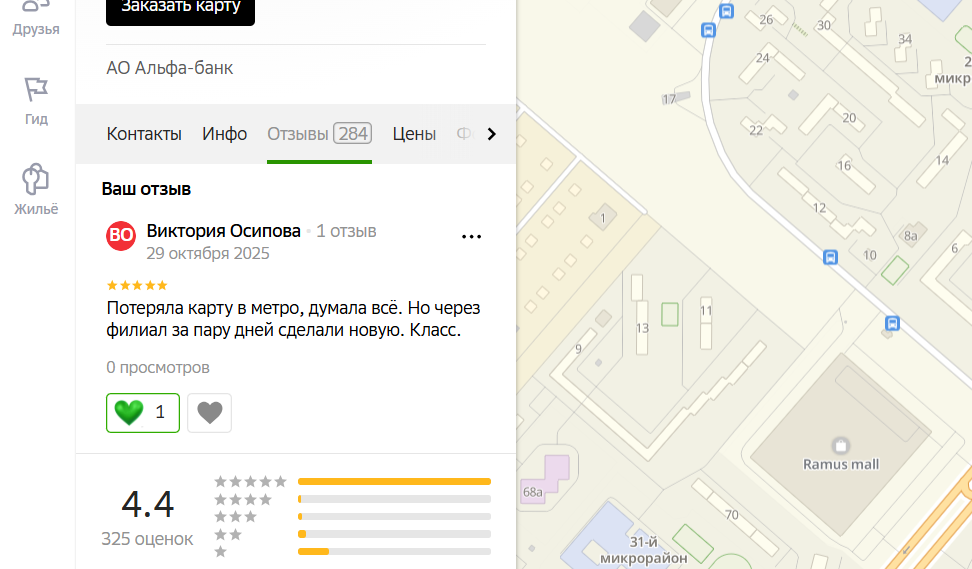Click the bus stop icon near building 10
The height and width of the screenshot is (569, 972).
pos(831,257)
